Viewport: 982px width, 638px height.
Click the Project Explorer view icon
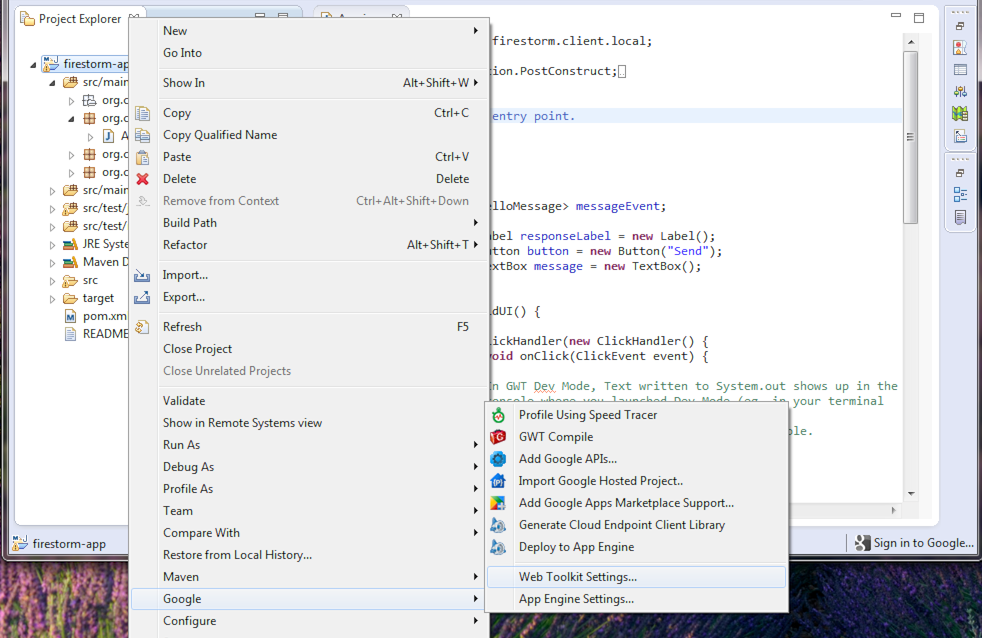pyautogui.click(x=28, y=19)
